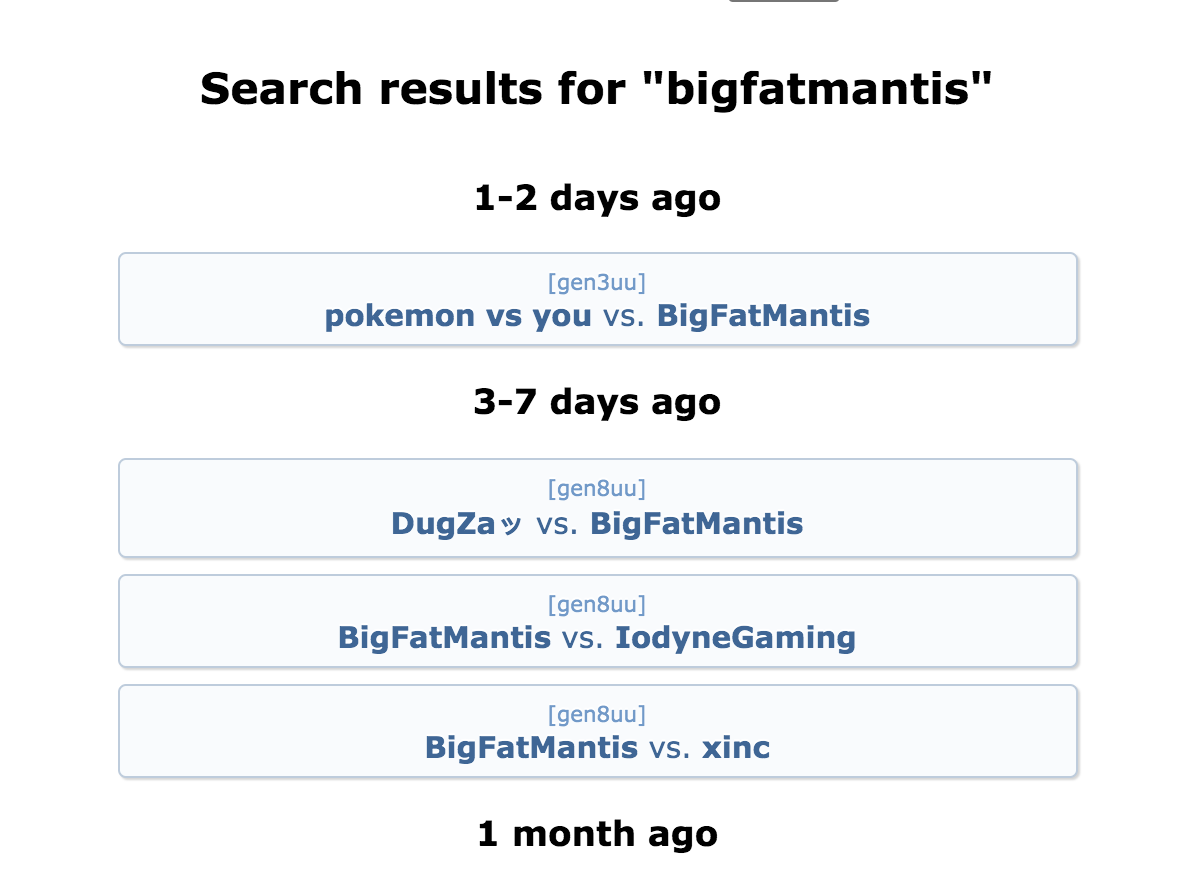
Task: Click the [gen3uu] format label
Action: pyautogui.click(x=597, y=283)
